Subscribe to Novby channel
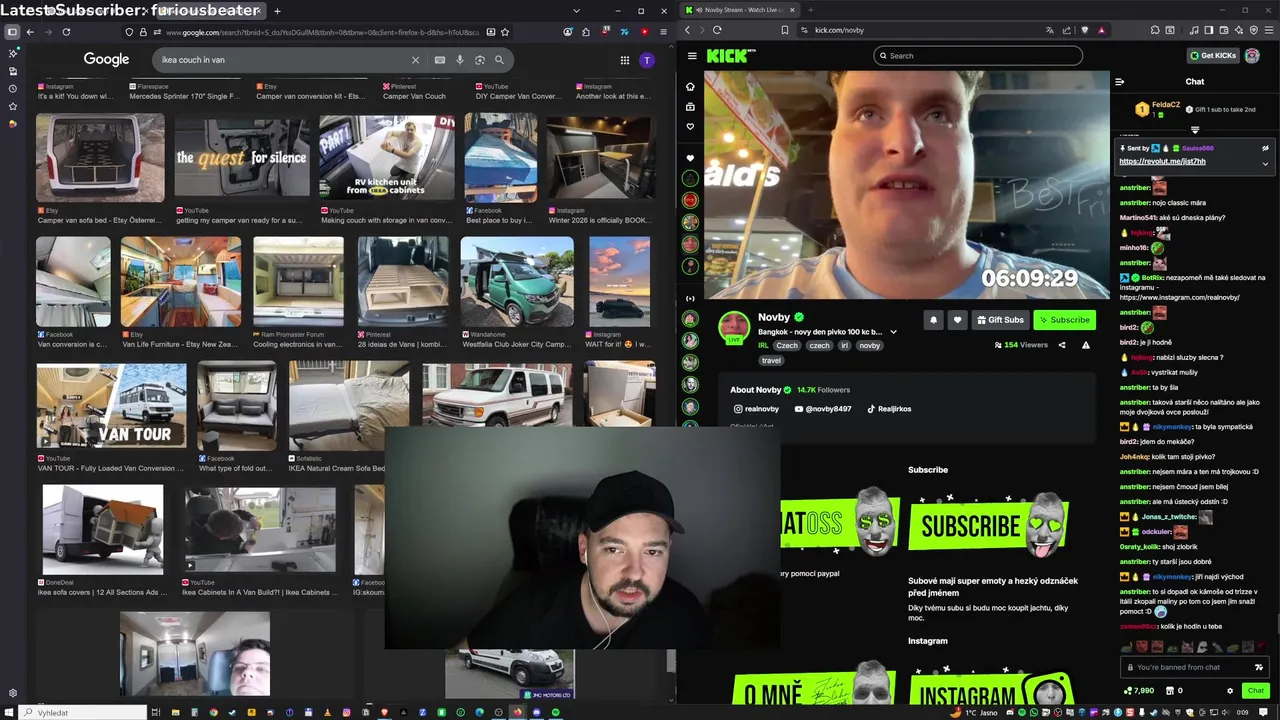Viewport: 1280px width, 720px height. (1064, 320)
